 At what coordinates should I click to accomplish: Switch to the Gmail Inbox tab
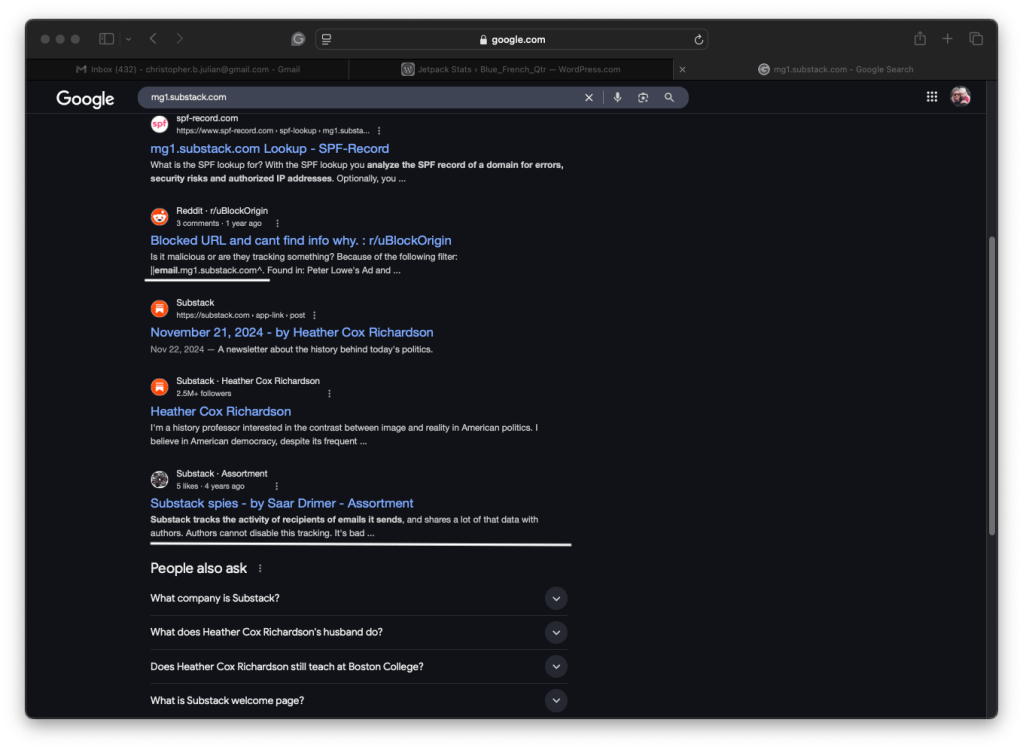pos(188,70)
